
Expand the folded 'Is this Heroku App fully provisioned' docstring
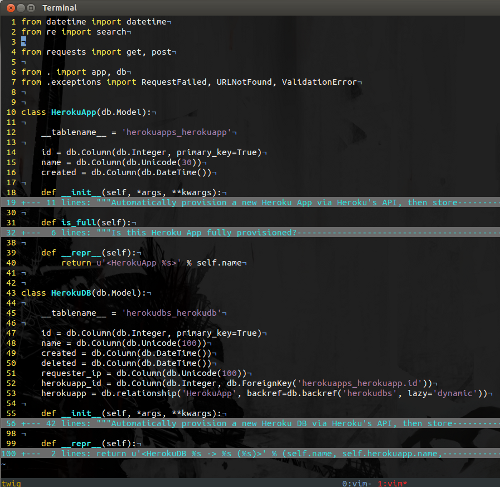pyautogui.click(x=250, y=232)
